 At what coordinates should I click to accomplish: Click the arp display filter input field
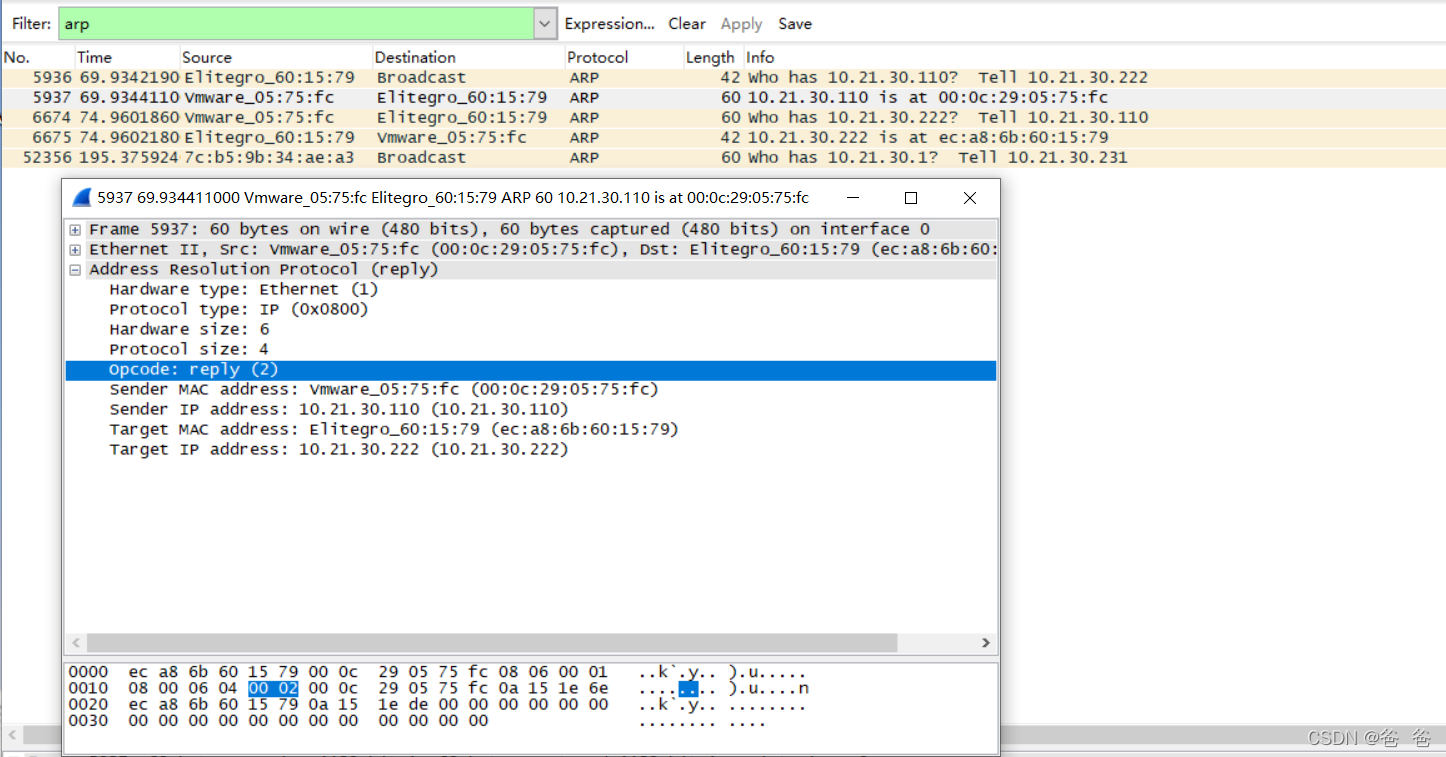pos(297,24)
